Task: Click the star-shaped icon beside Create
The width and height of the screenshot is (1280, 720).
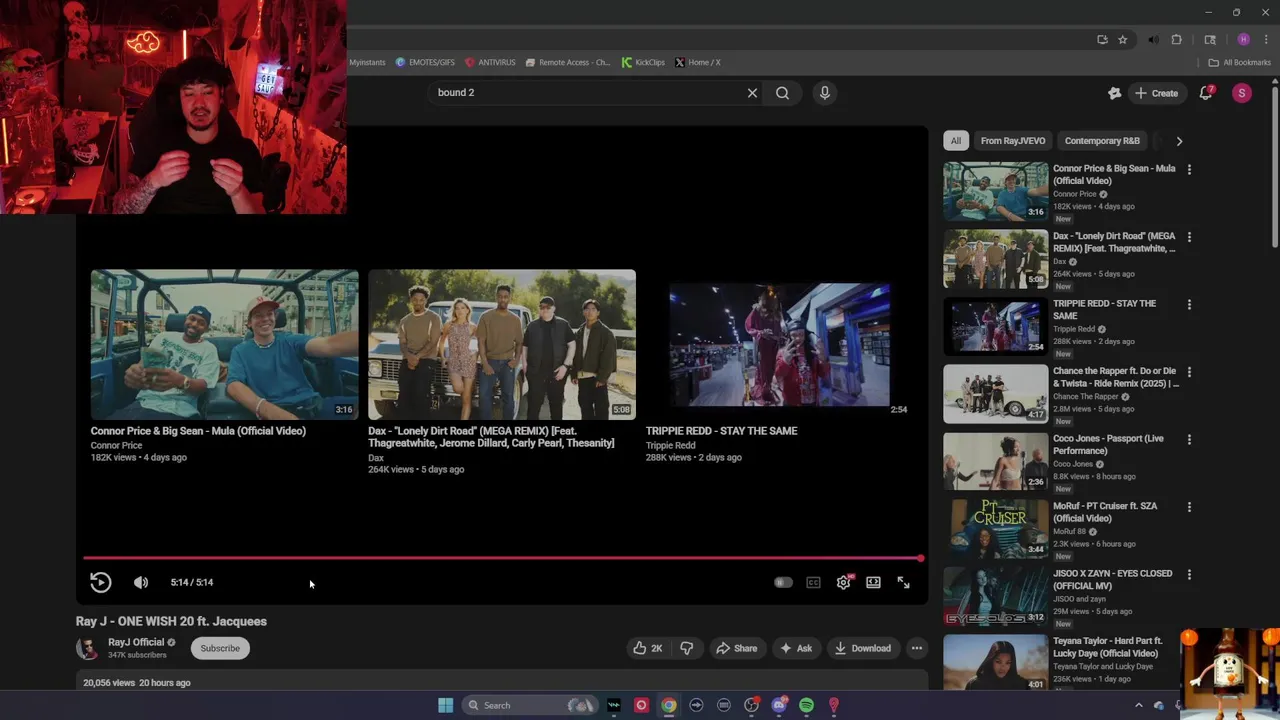Action: tap(1115, 93)
